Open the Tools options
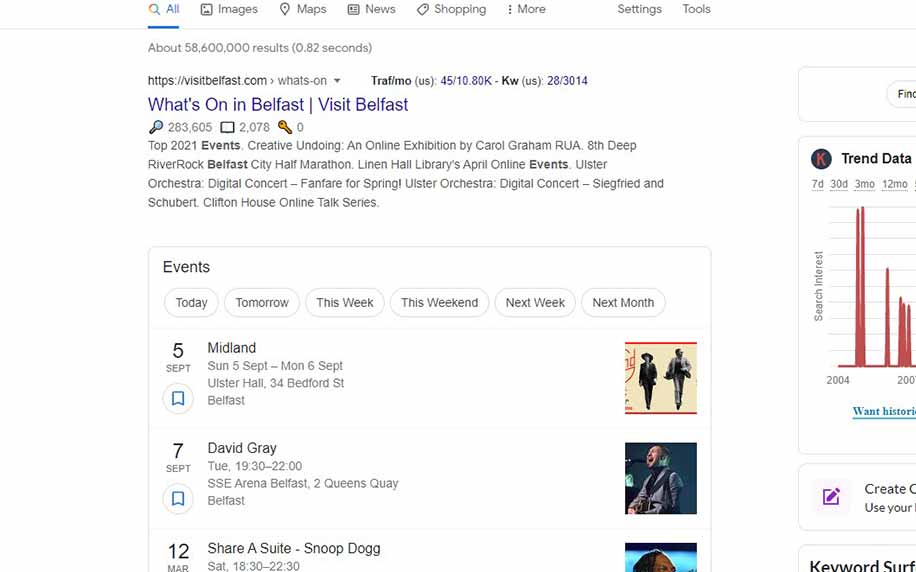This screenshot has height=572, width=916. pyautogui.click(x=696, y=9)
